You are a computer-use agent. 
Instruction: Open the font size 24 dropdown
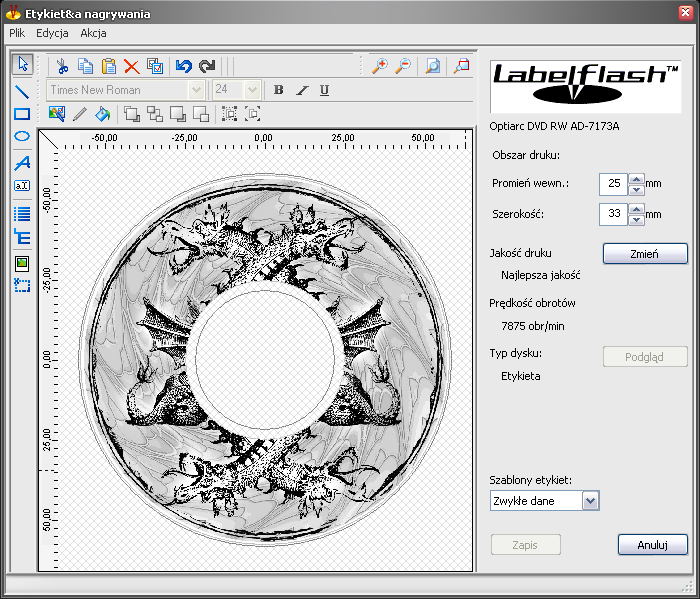pos(252,90)
